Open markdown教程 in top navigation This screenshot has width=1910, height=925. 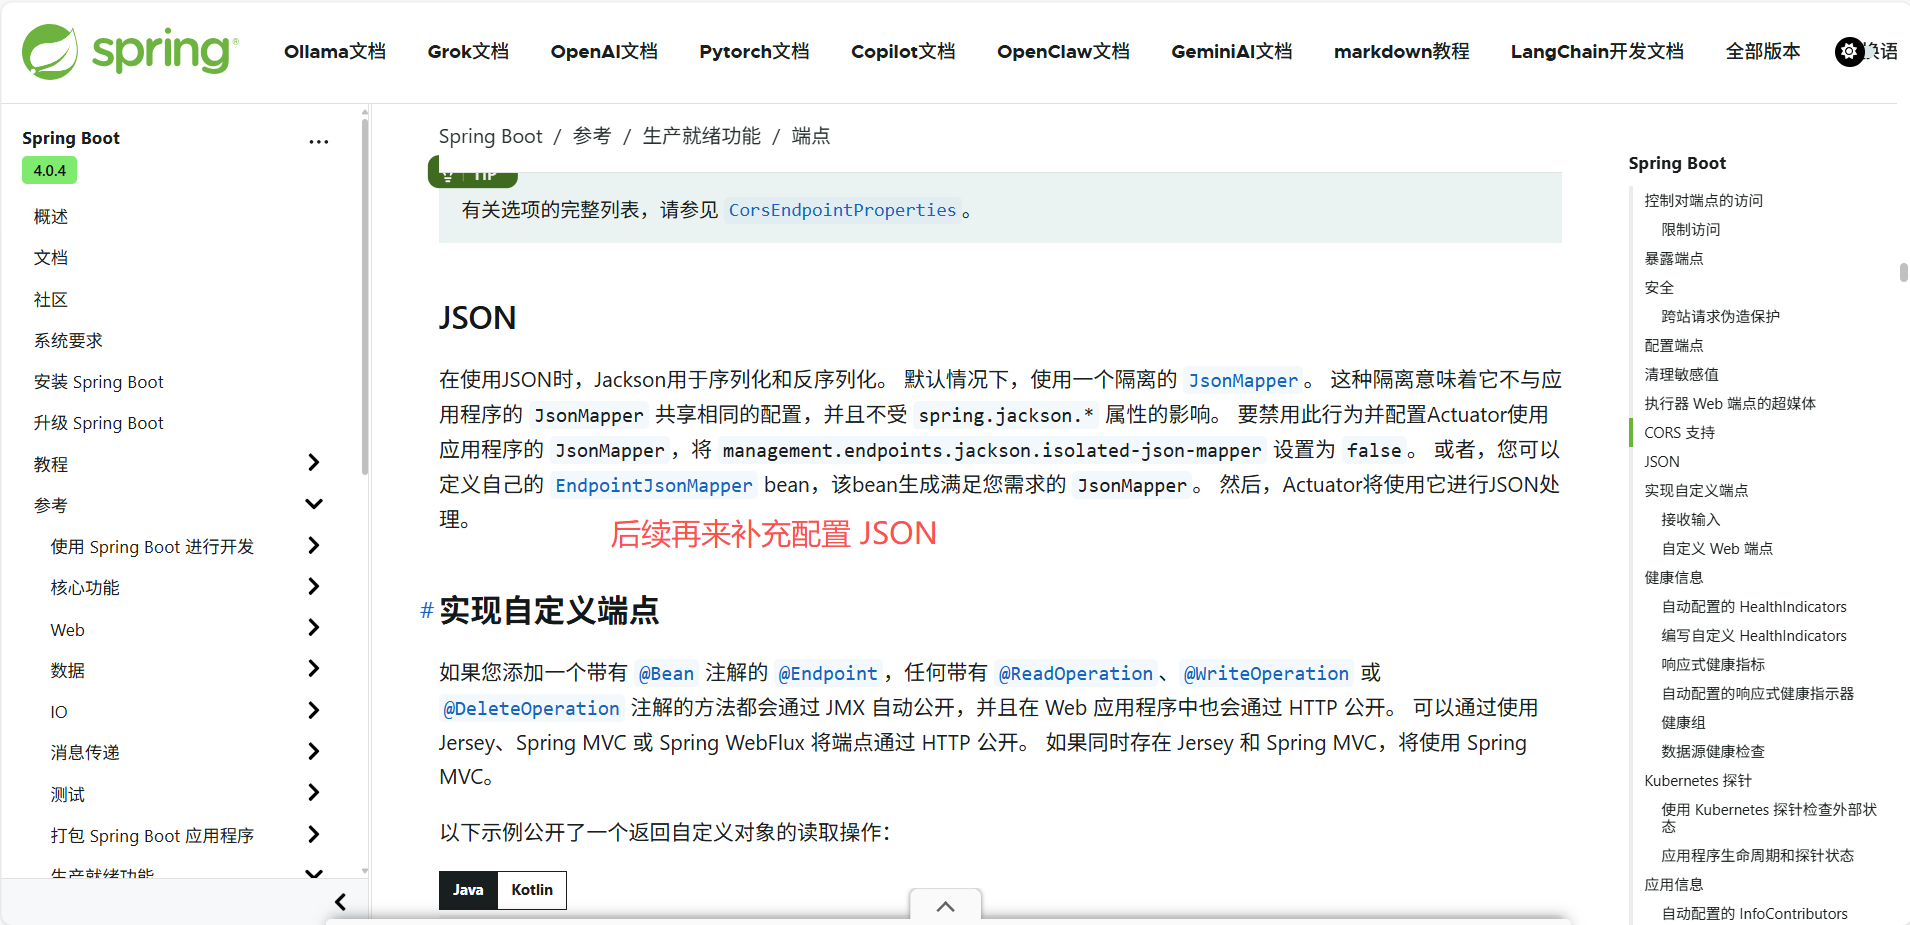1402,52
